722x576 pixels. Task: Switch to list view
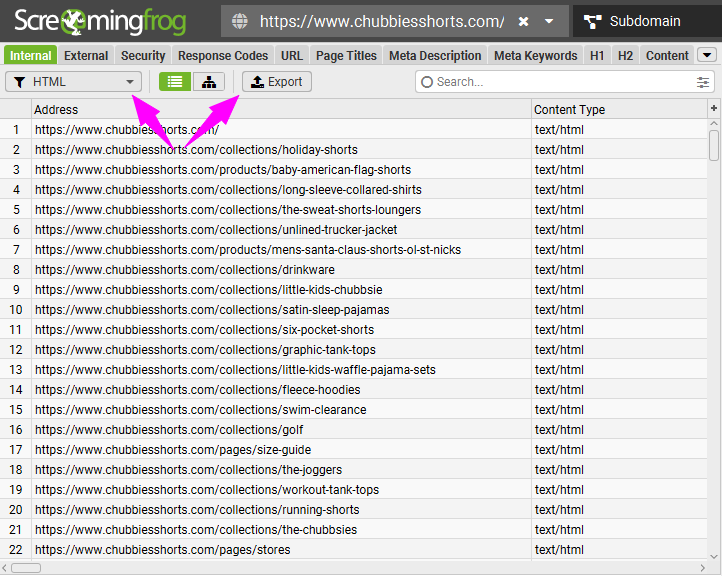pos(175,82)
